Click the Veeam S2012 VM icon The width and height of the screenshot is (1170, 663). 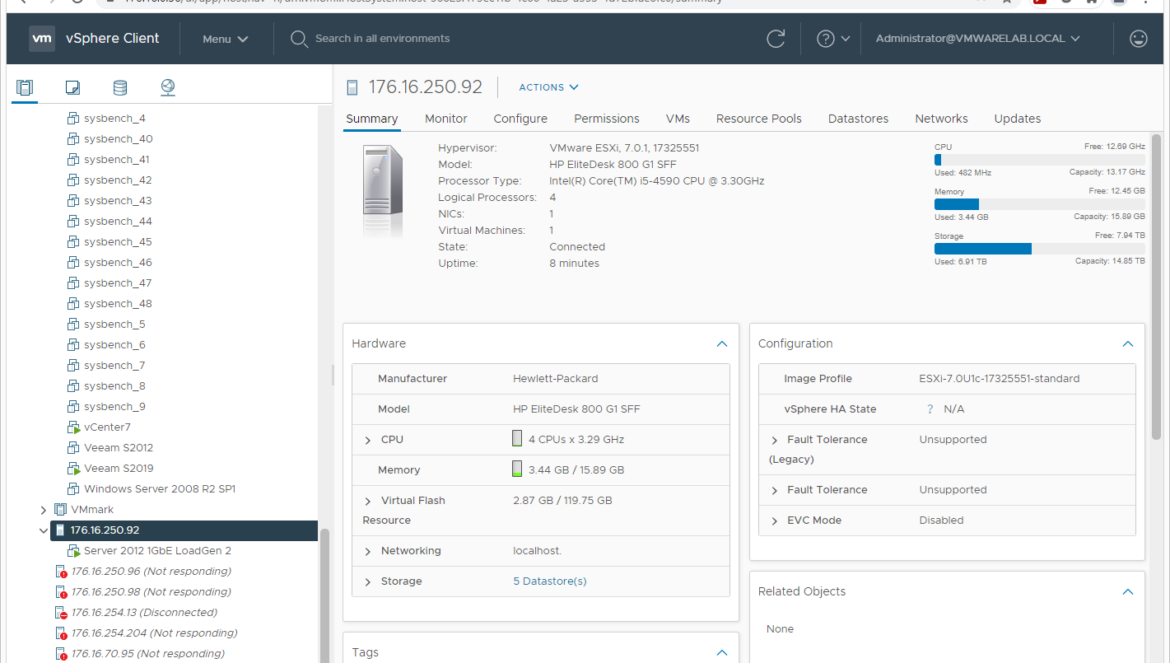coord(72,447)
